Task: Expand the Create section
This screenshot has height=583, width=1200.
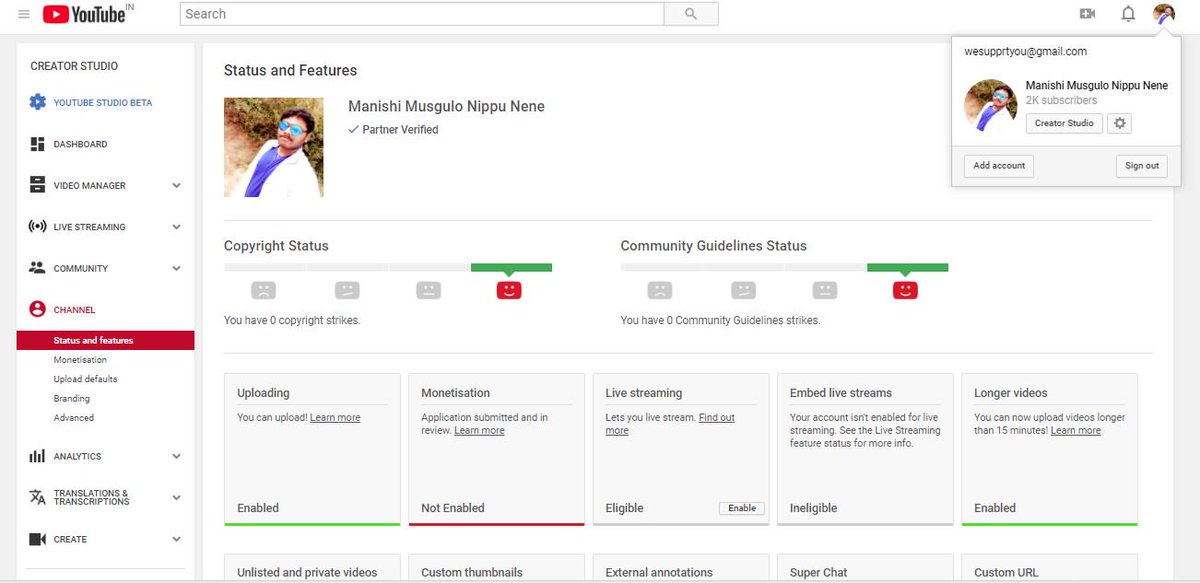Action: 176,539
